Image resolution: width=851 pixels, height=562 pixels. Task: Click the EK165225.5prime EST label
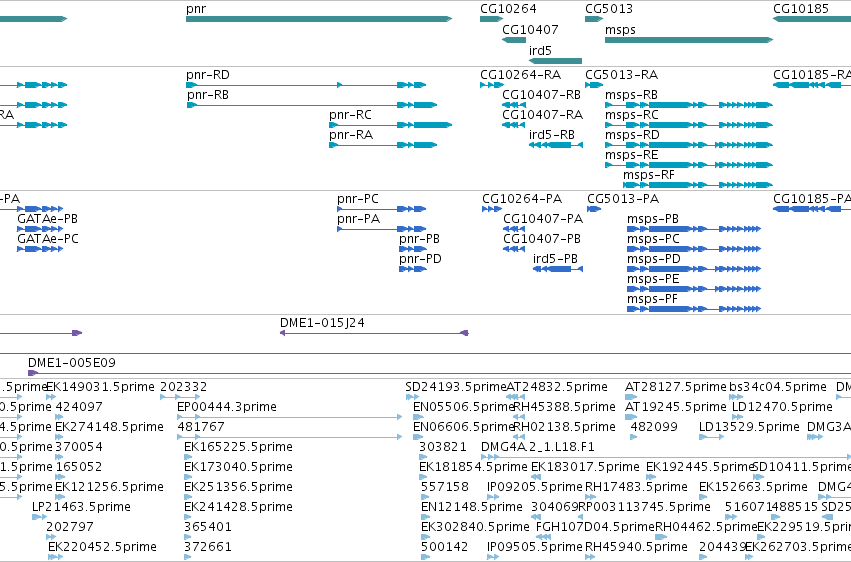click(x=238, y=447)
